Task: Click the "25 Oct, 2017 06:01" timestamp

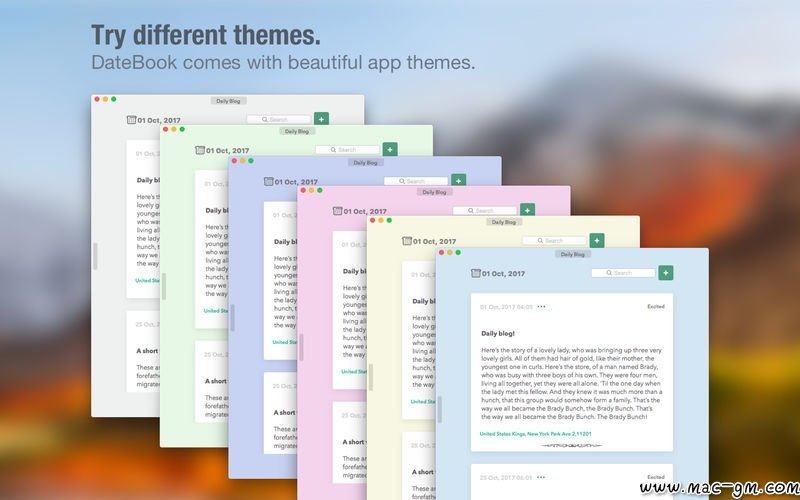Action: pos(506,478)
